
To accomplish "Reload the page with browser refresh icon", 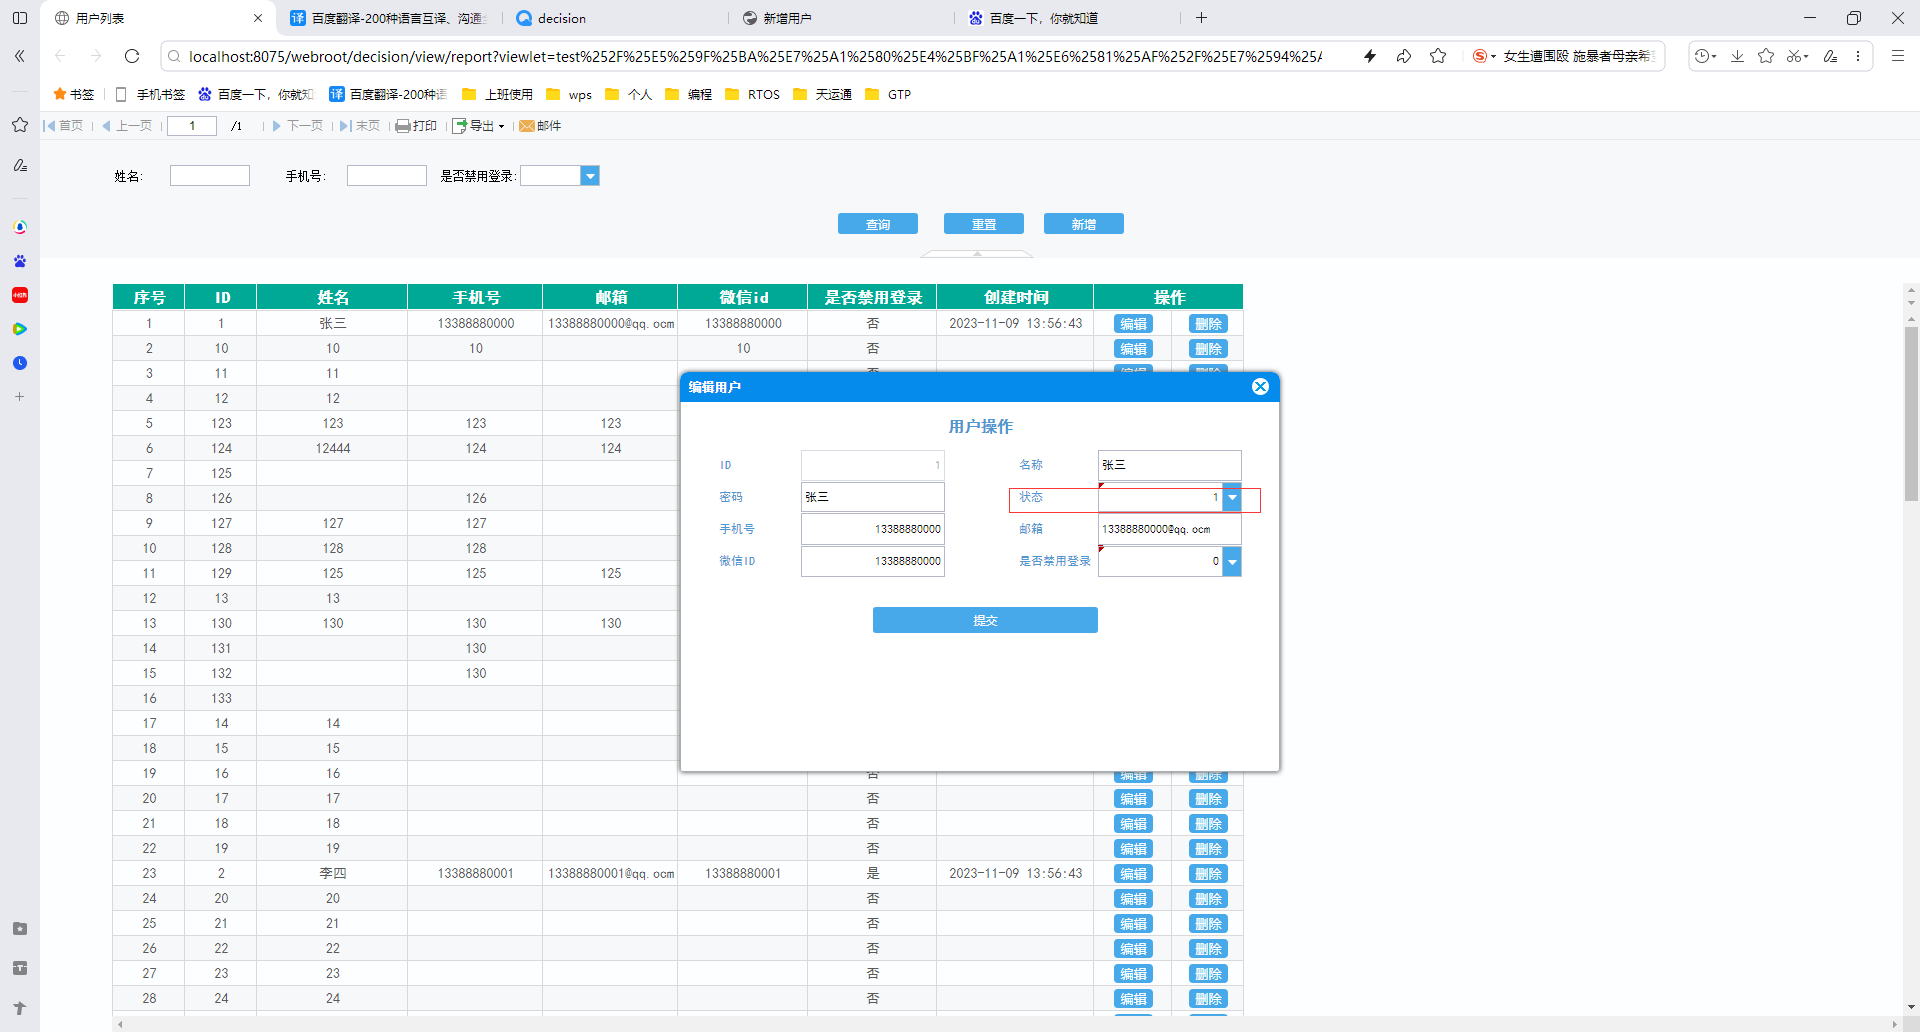I will tap(132, 56).
